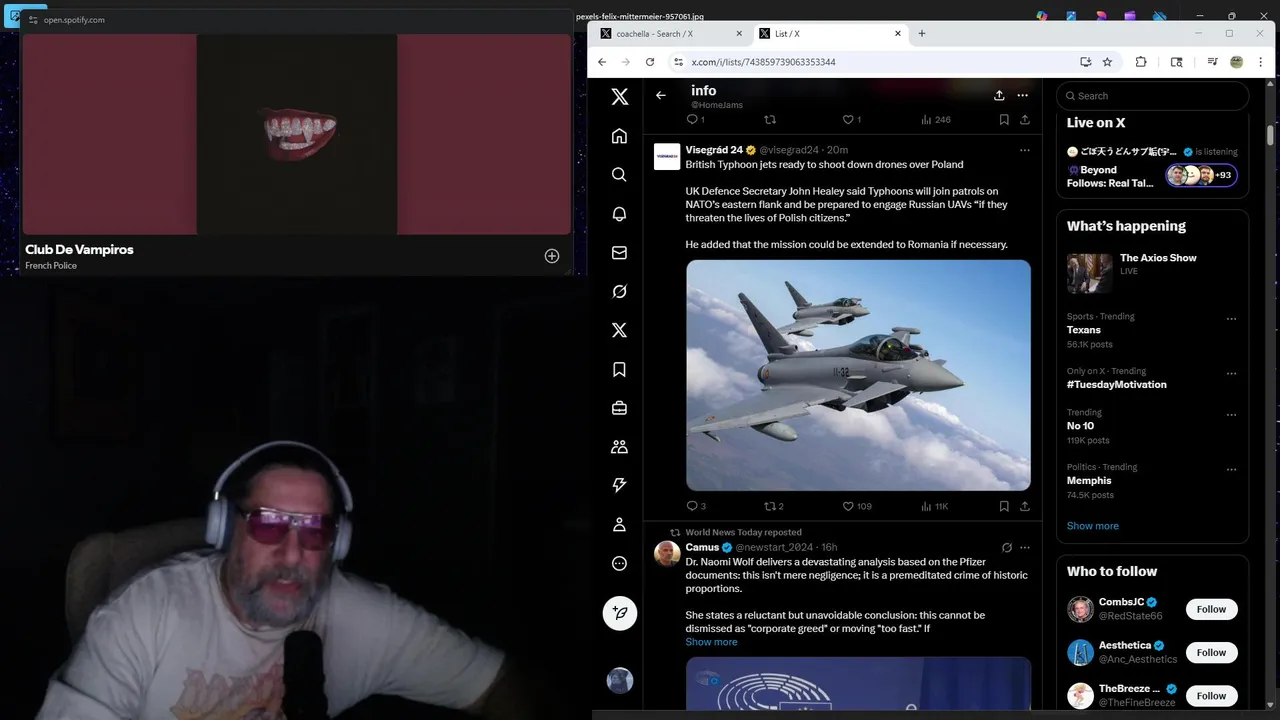Follow TheBreeze account
The width and height of the screenshot is (1280, 720).
pyautogui.click(x=1211, y=695)
